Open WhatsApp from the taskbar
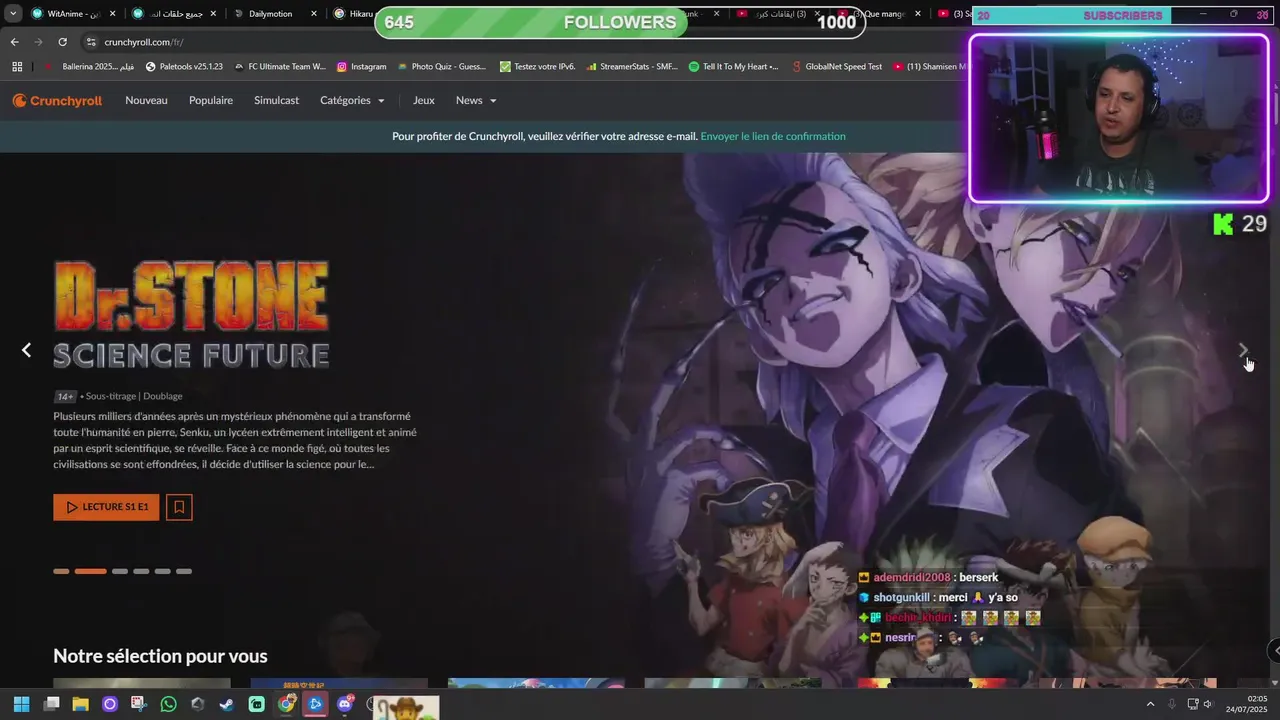Viewport: 1280px width, 720px height. pyautogui.click(x=168, y=704)
